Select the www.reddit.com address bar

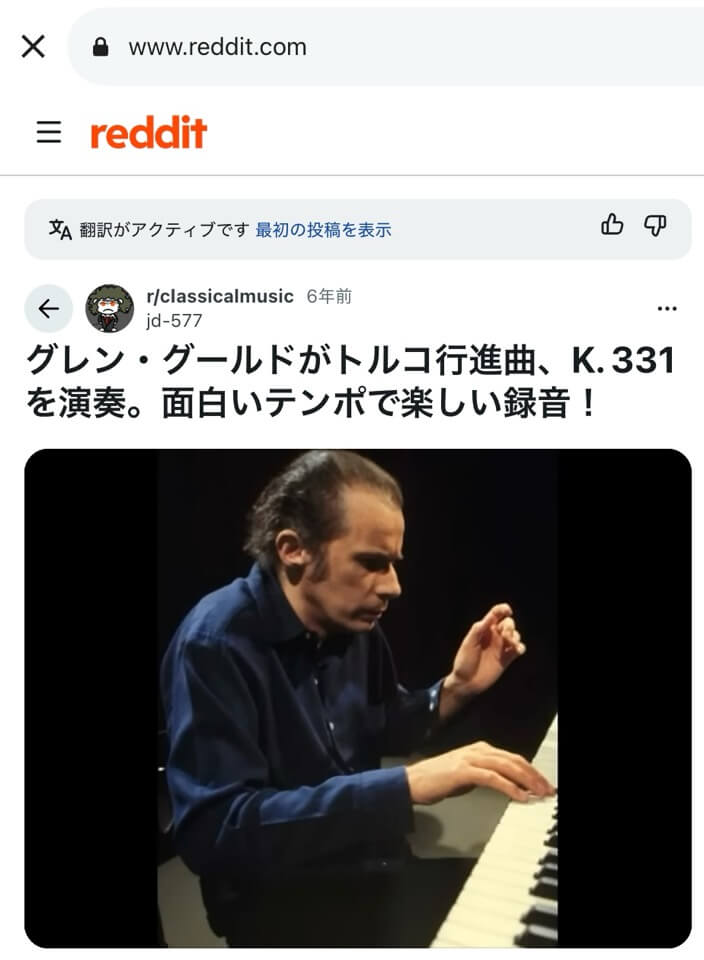tap(386, 47)
